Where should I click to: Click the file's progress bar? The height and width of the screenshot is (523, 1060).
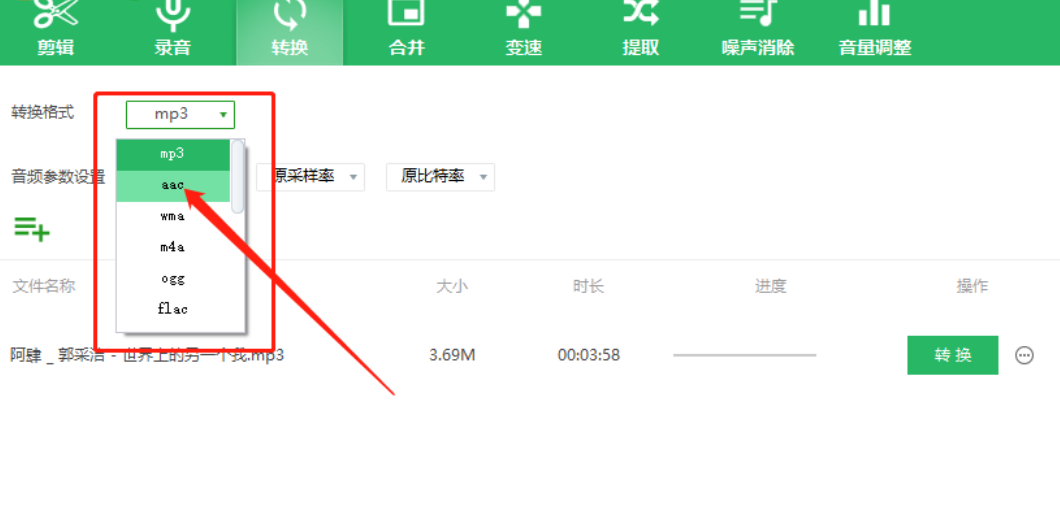click(x=744, y=355)
